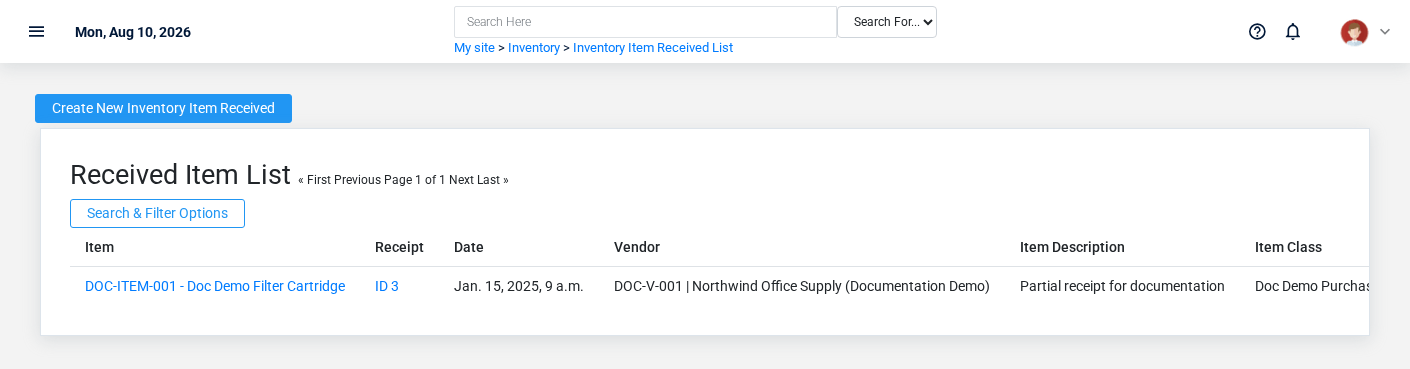This screenshot has height=369, width=1410.
Task: Open Search & Filter Options
Action: tap(157, 213)
